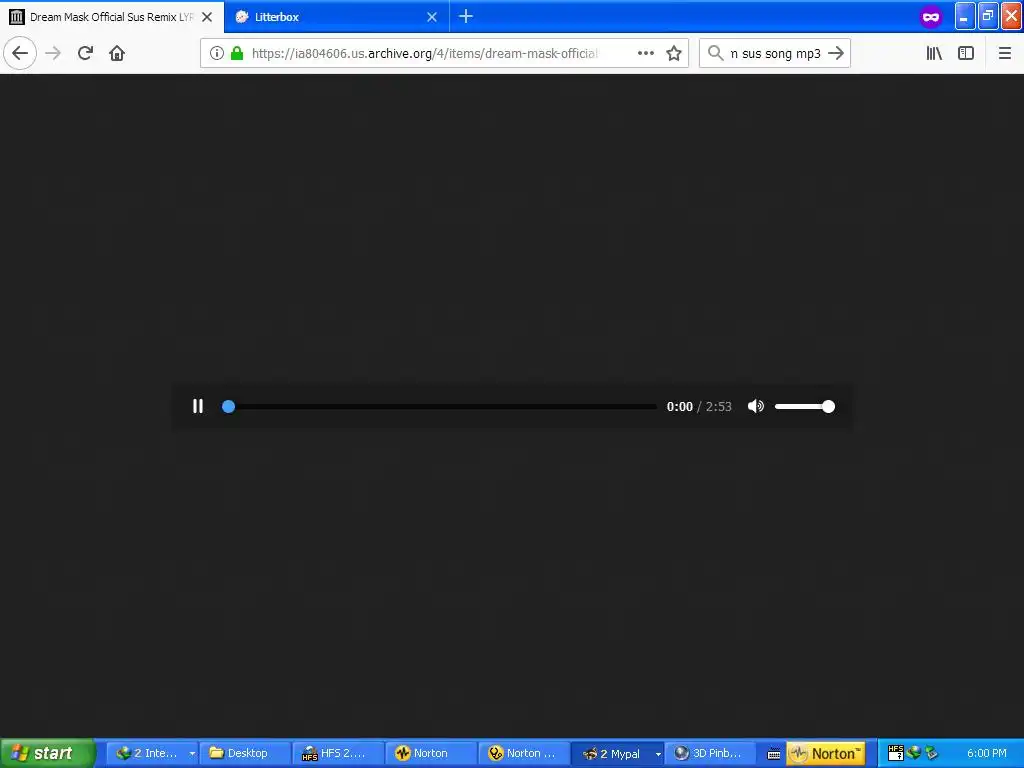The image size is (1024, 768).
Task: Go back to the previous page
Action: (x=20, y=53)
